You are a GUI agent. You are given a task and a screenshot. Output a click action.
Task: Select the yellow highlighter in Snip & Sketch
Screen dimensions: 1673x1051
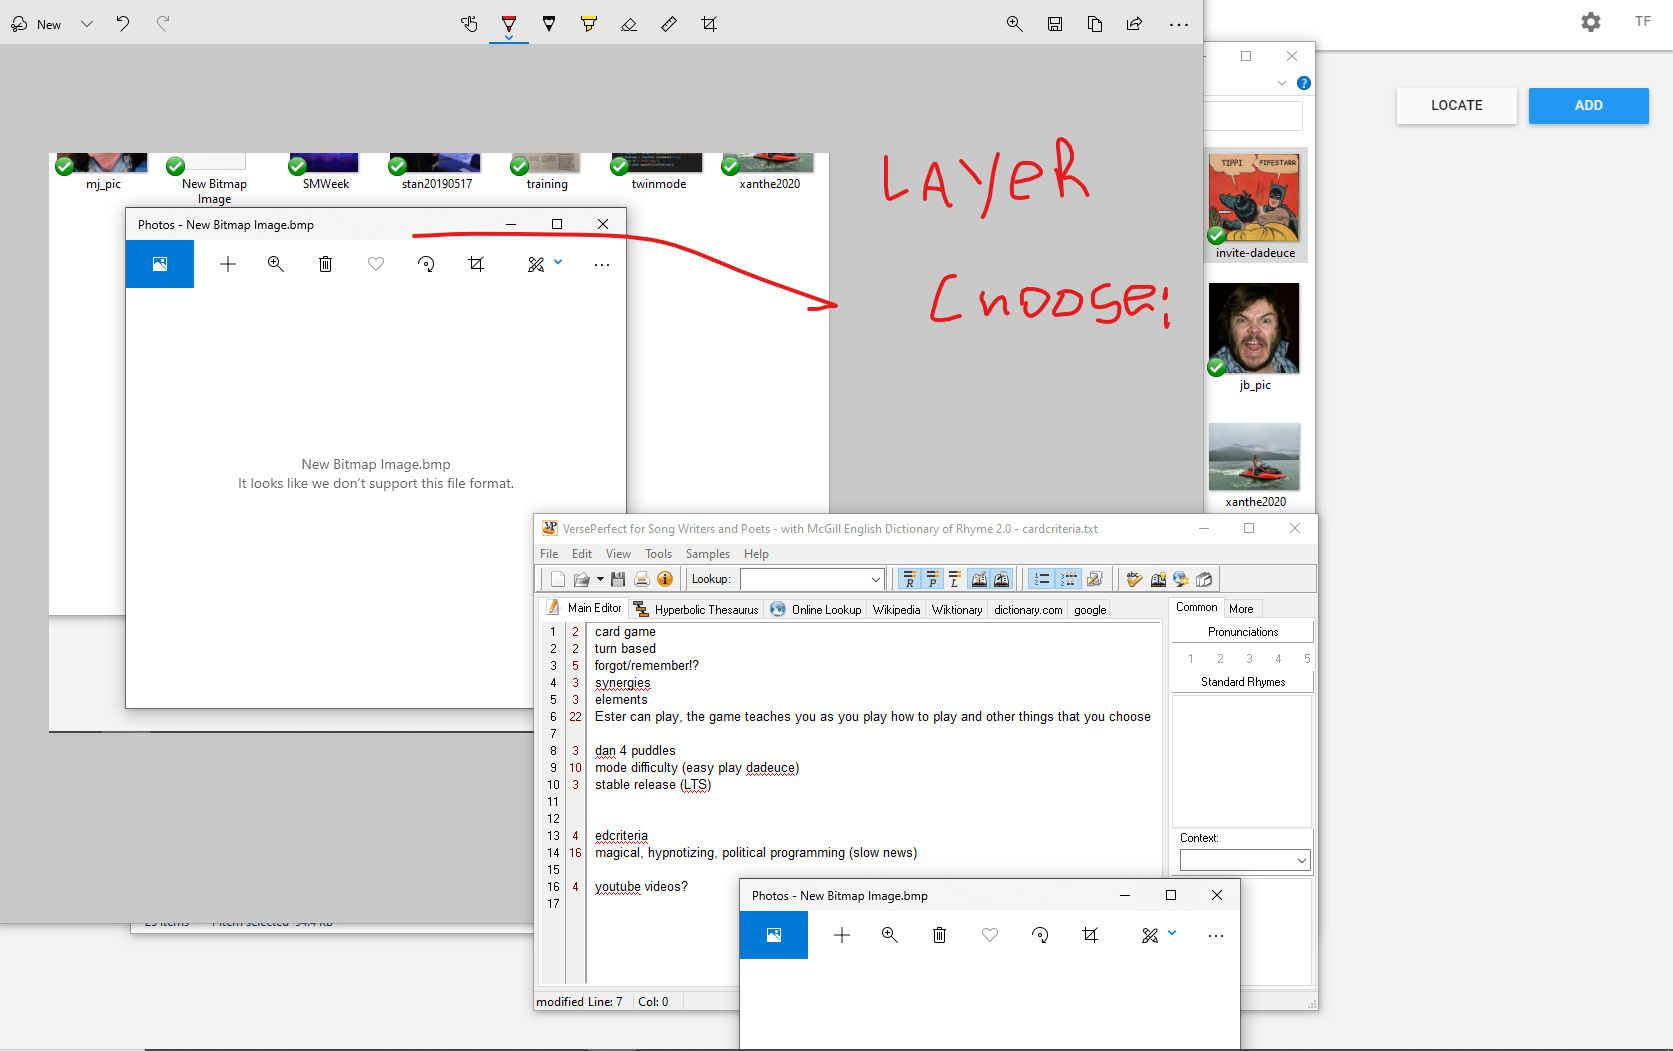tap(589, 24)
